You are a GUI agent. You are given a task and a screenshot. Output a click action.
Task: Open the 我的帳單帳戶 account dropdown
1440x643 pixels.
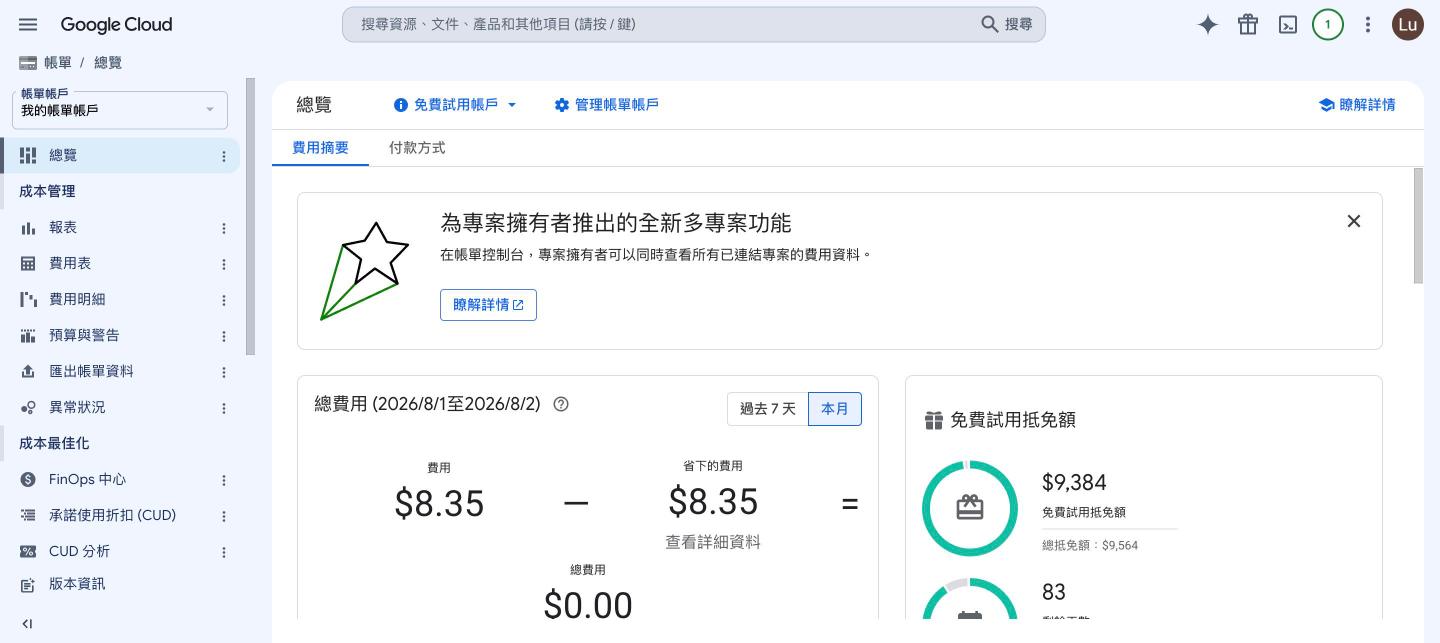(120, 110)
